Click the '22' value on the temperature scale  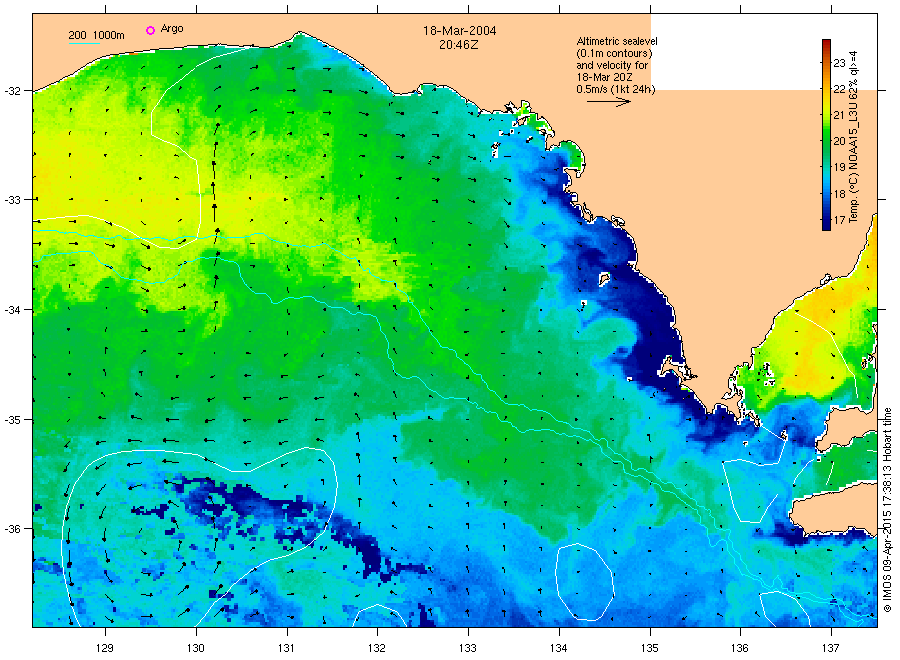click(x=839, y=89)
